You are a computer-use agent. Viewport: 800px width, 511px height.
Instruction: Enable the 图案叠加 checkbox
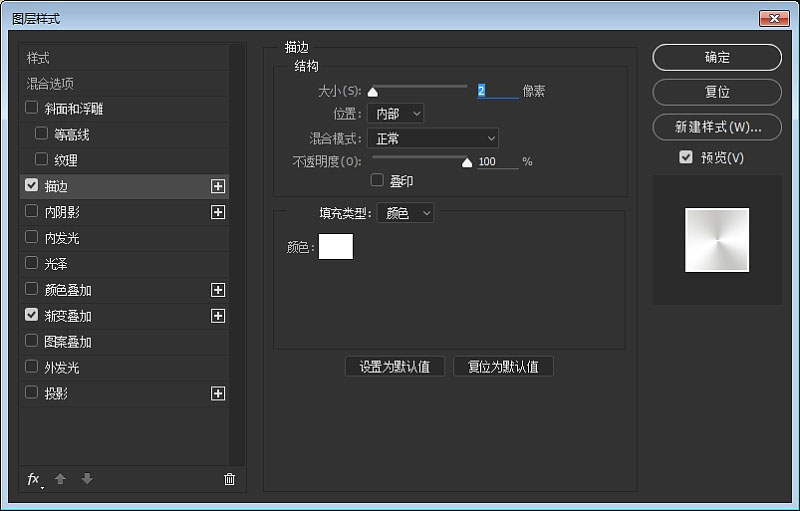tap(32, 340)
